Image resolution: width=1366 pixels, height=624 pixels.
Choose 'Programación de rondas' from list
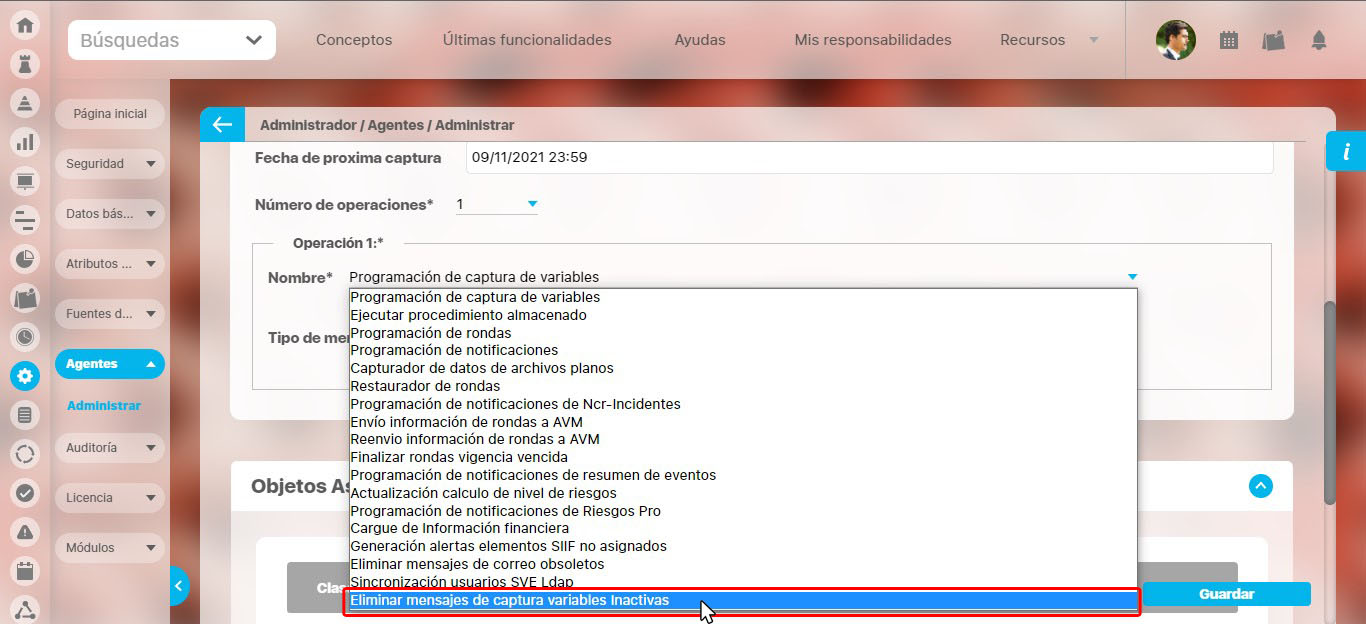pyautogui.click(x=431, y=333)
